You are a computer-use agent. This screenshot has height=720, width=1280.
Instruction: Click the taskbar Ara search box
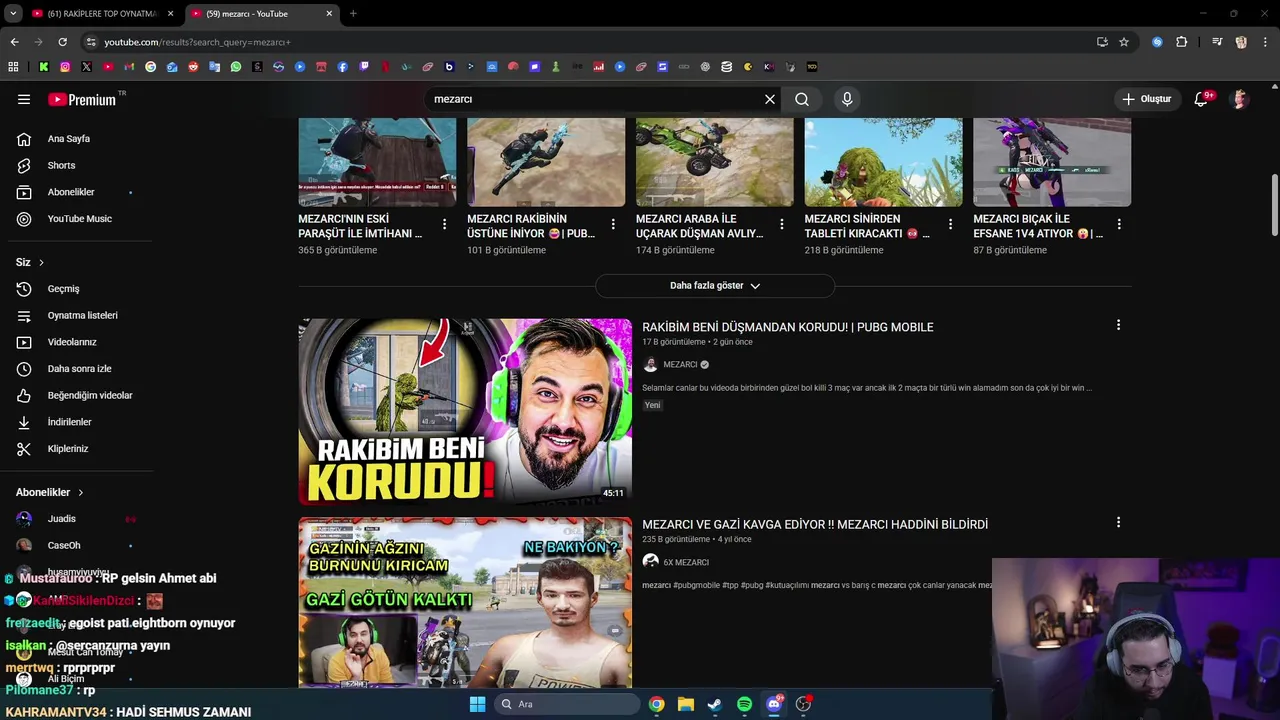[x=567, y=704]
